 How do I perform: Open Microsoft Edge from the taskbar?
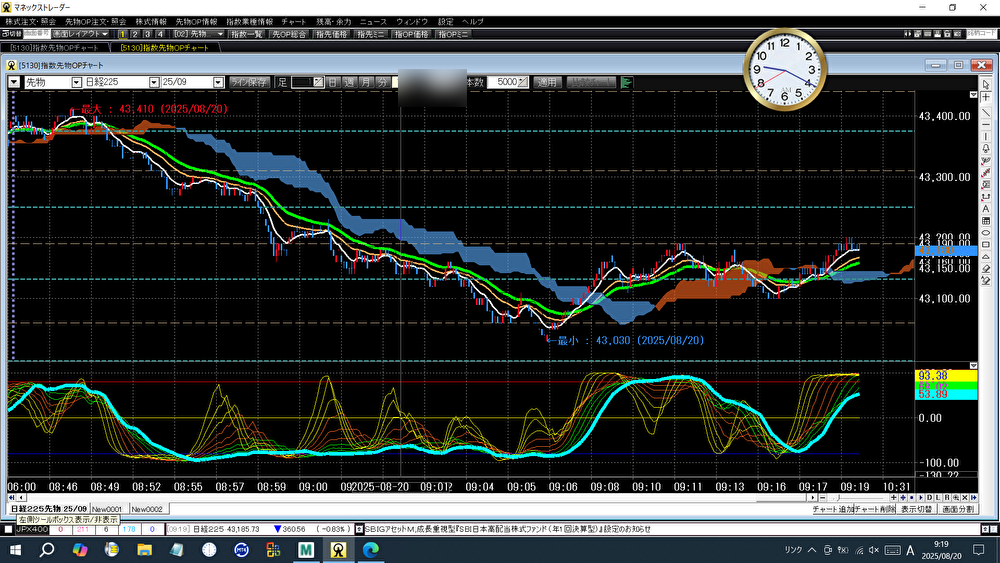click(371, 549)
